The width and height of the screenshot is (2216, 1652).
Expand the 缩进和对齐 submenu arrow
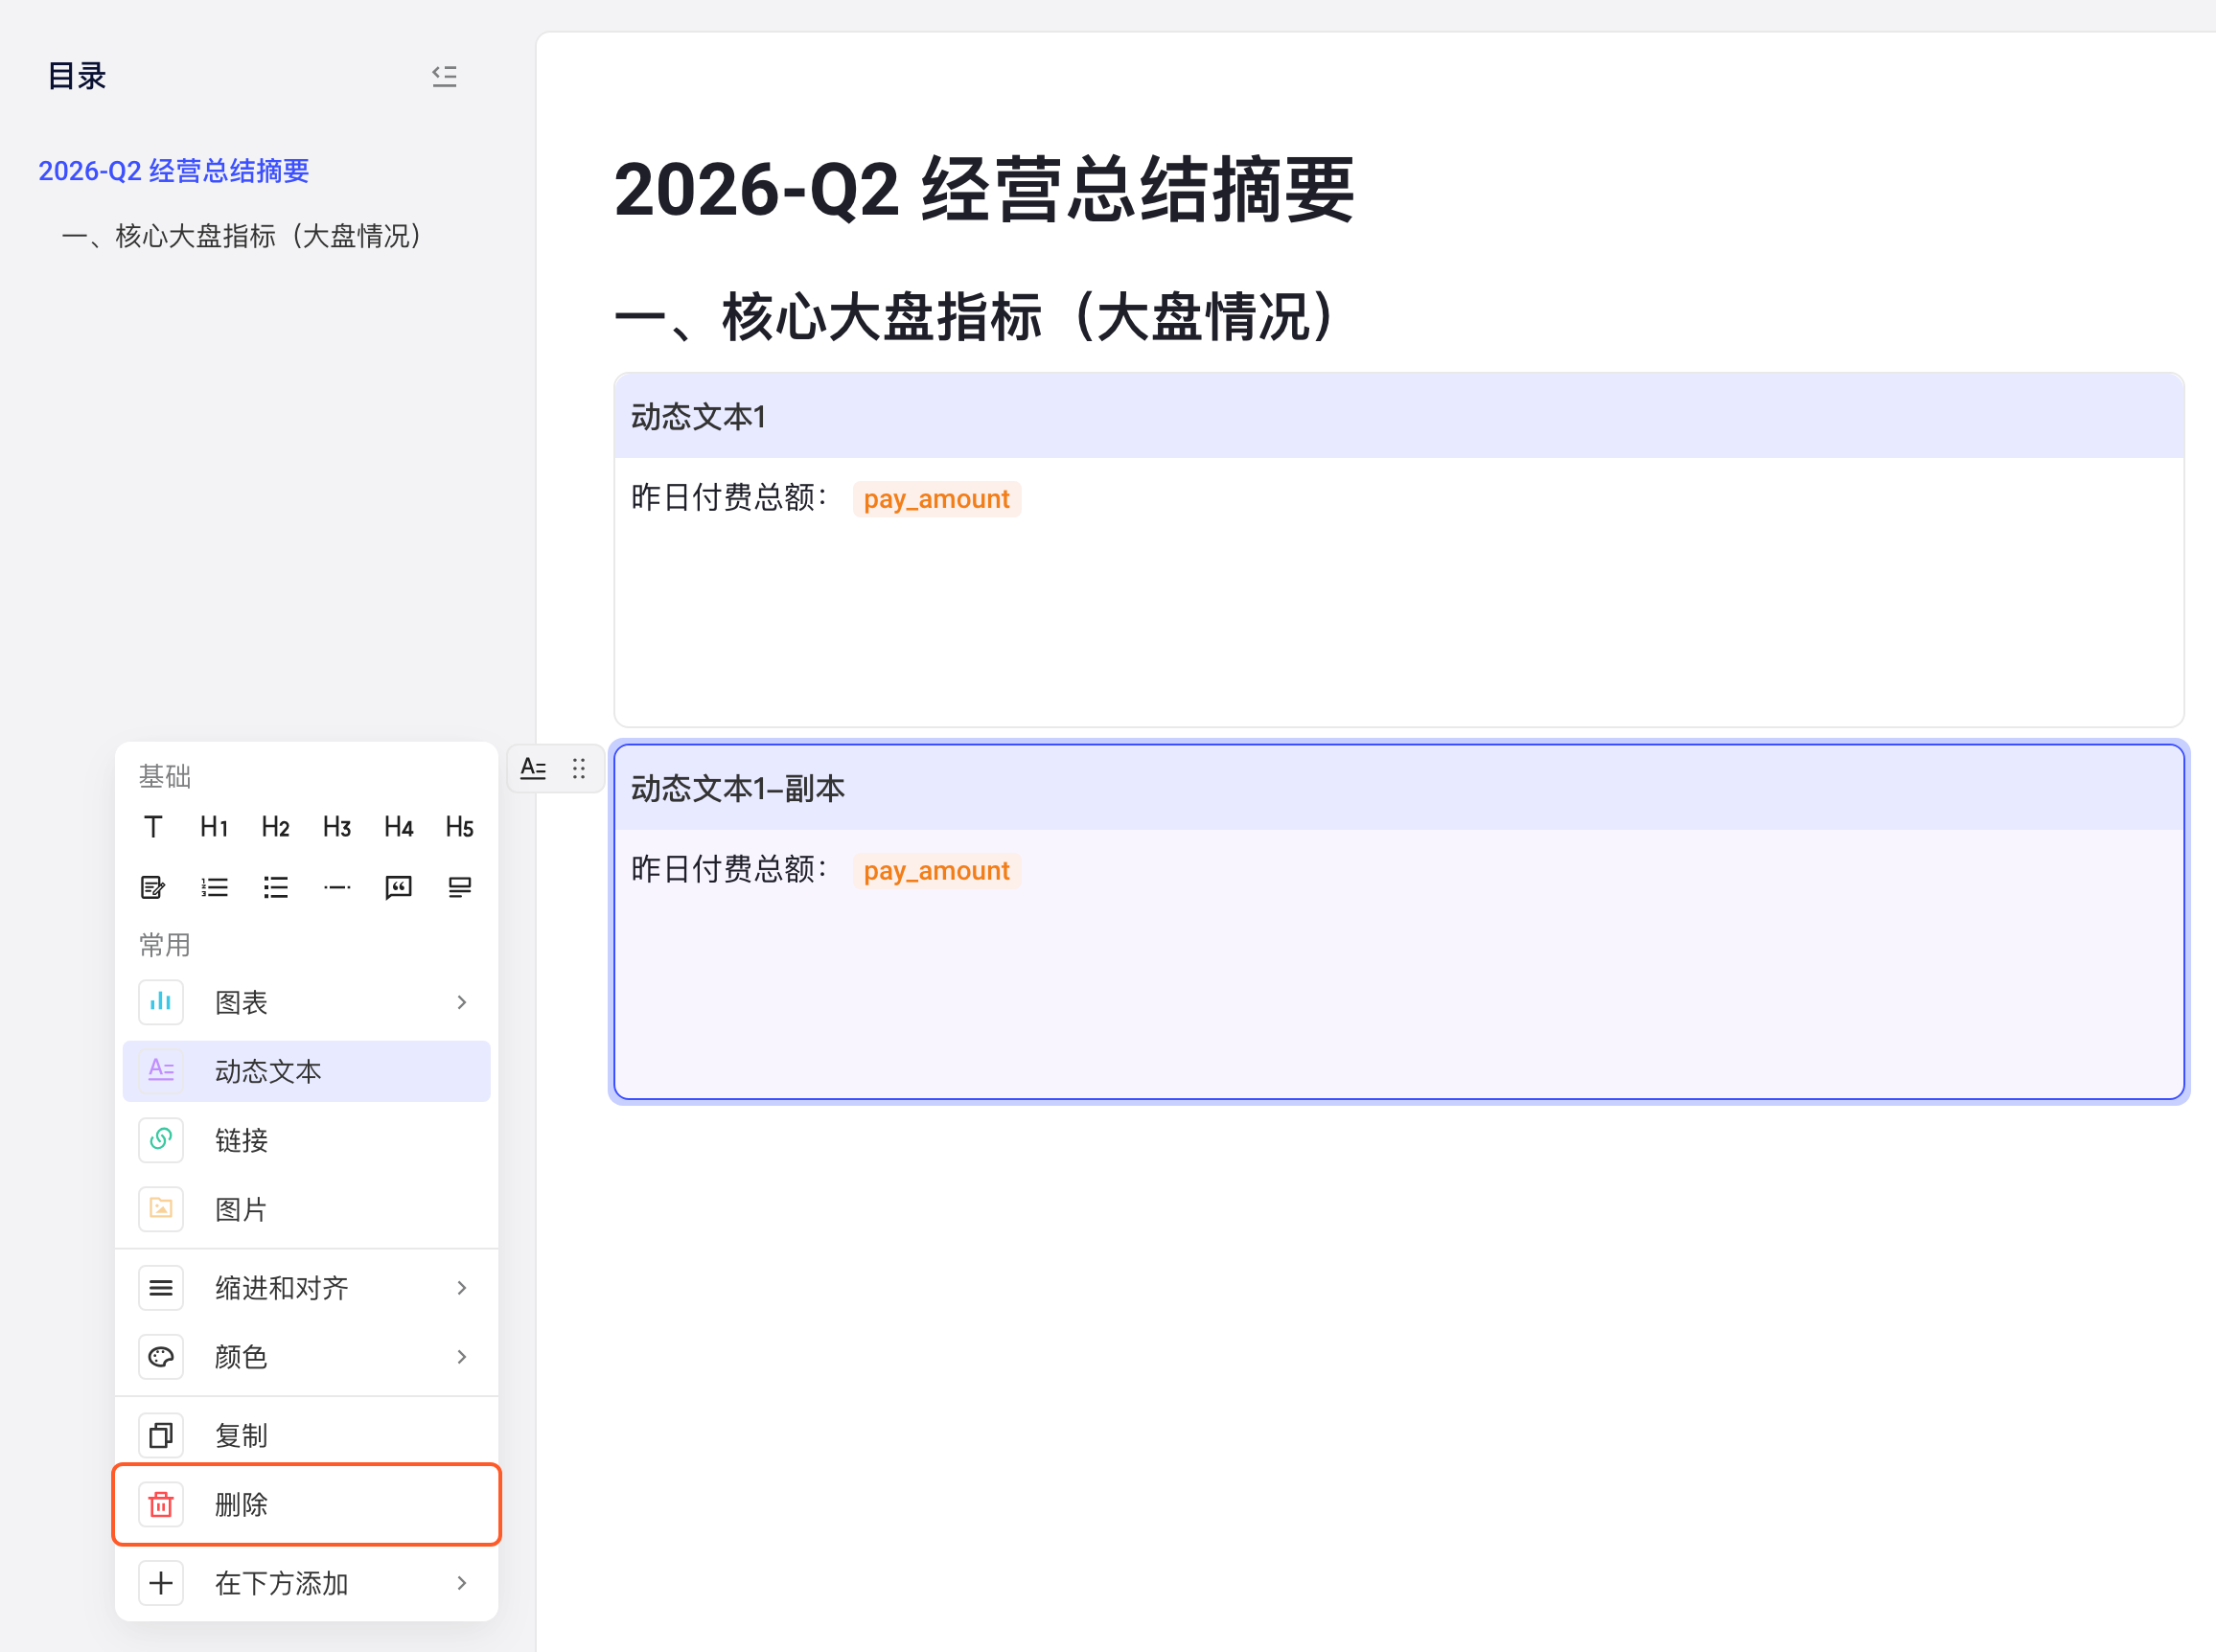click(461, 1287)
